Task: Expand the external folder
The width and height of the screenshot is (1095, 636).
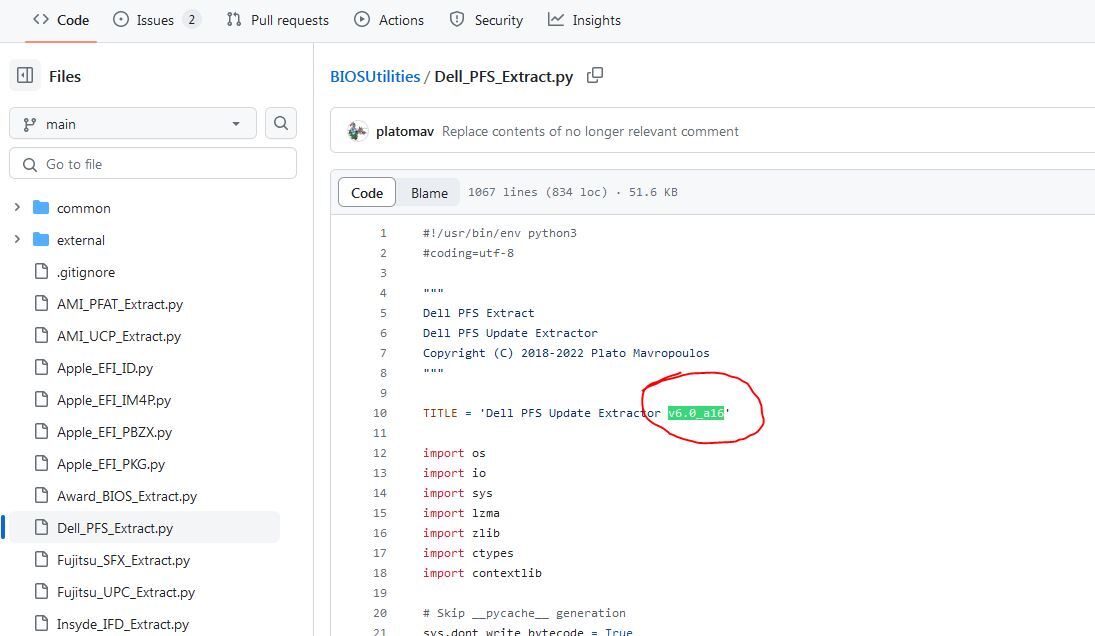Action: [17, 239]
